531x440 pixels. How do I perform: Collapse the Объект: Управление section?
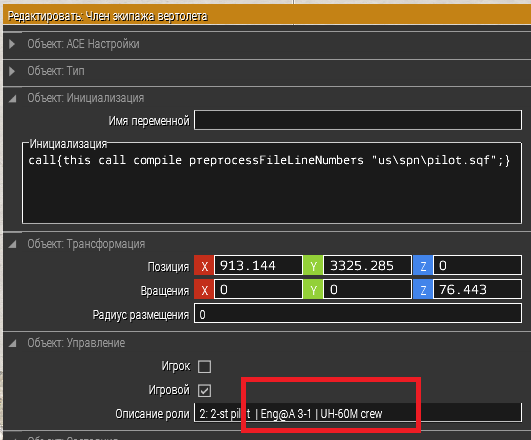[x=13, y=343]
